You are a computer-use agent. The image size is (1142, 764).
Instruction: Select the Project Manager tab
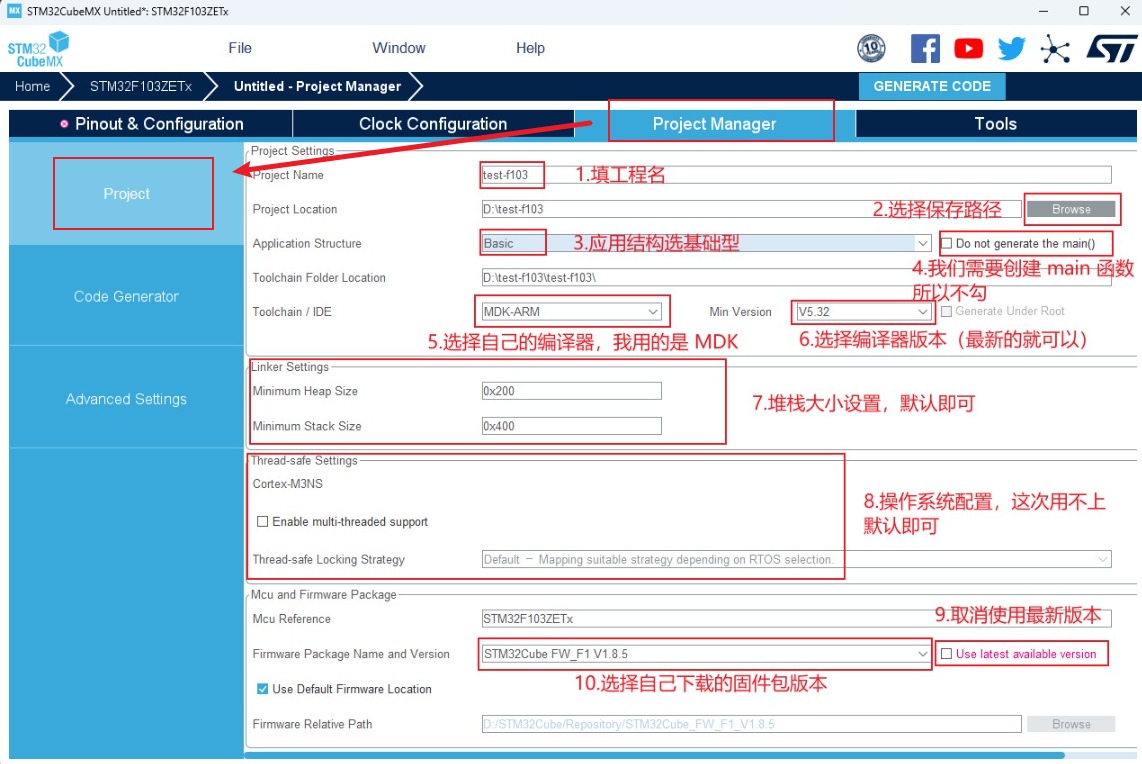click(714, 124)
